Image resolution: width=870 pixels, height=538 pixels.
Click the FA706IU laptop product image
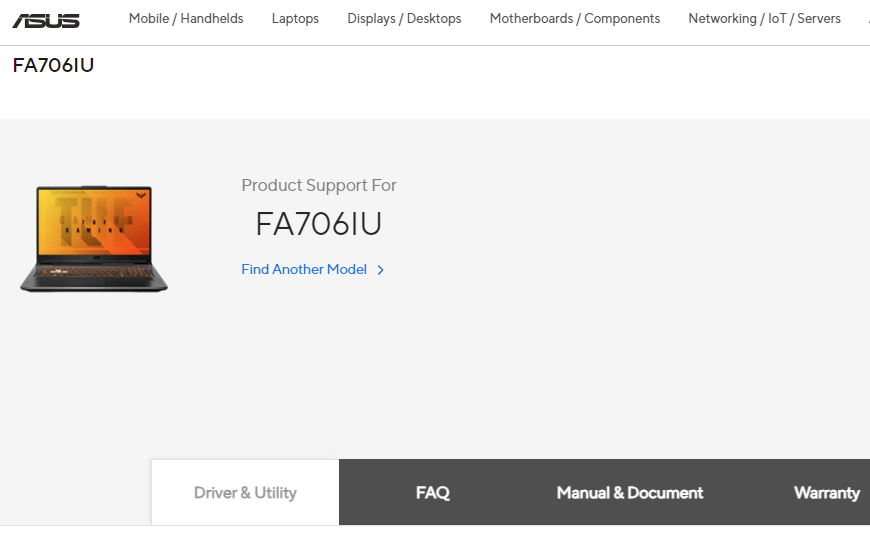click(x=94, y=238)
